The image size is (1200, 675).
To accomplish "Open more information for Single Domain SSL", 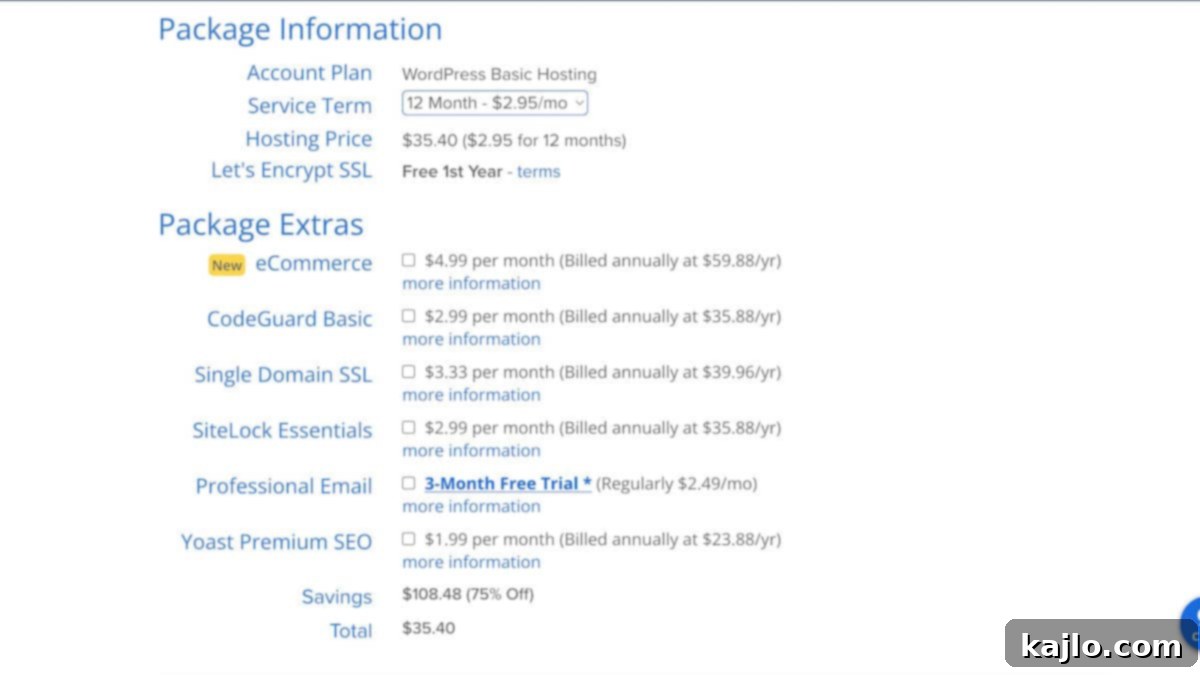I will coord(471,395).
